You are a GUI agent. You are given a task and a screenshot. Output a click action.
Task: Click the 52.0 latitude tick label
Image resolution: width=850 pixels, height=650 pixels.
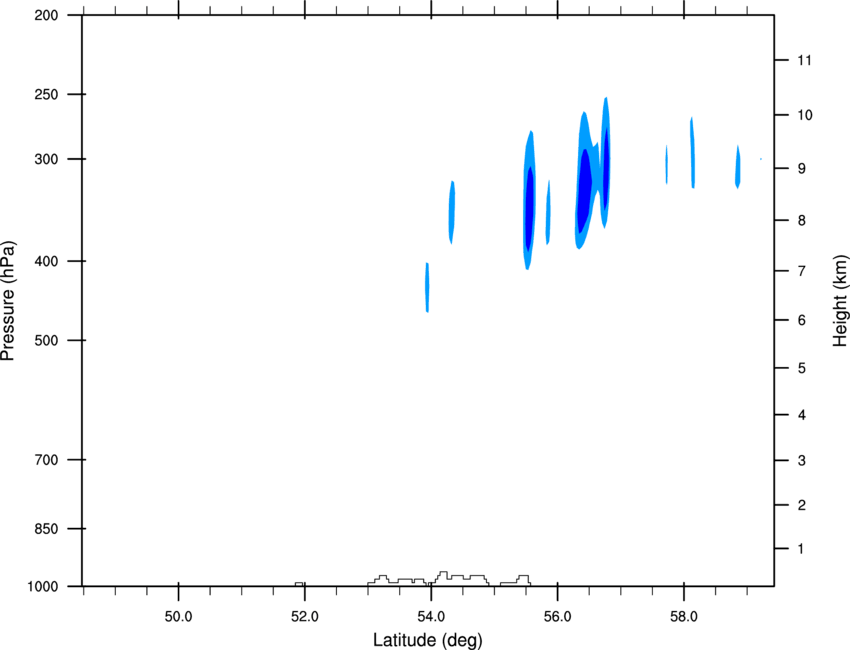coord(305,616)
